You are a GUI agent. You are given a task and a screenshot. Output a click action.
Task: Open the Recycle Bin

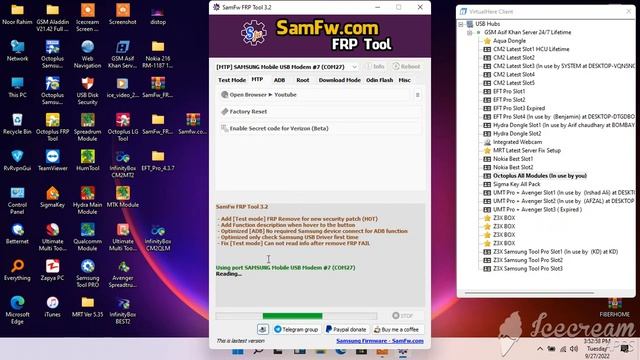pos(17,124)
